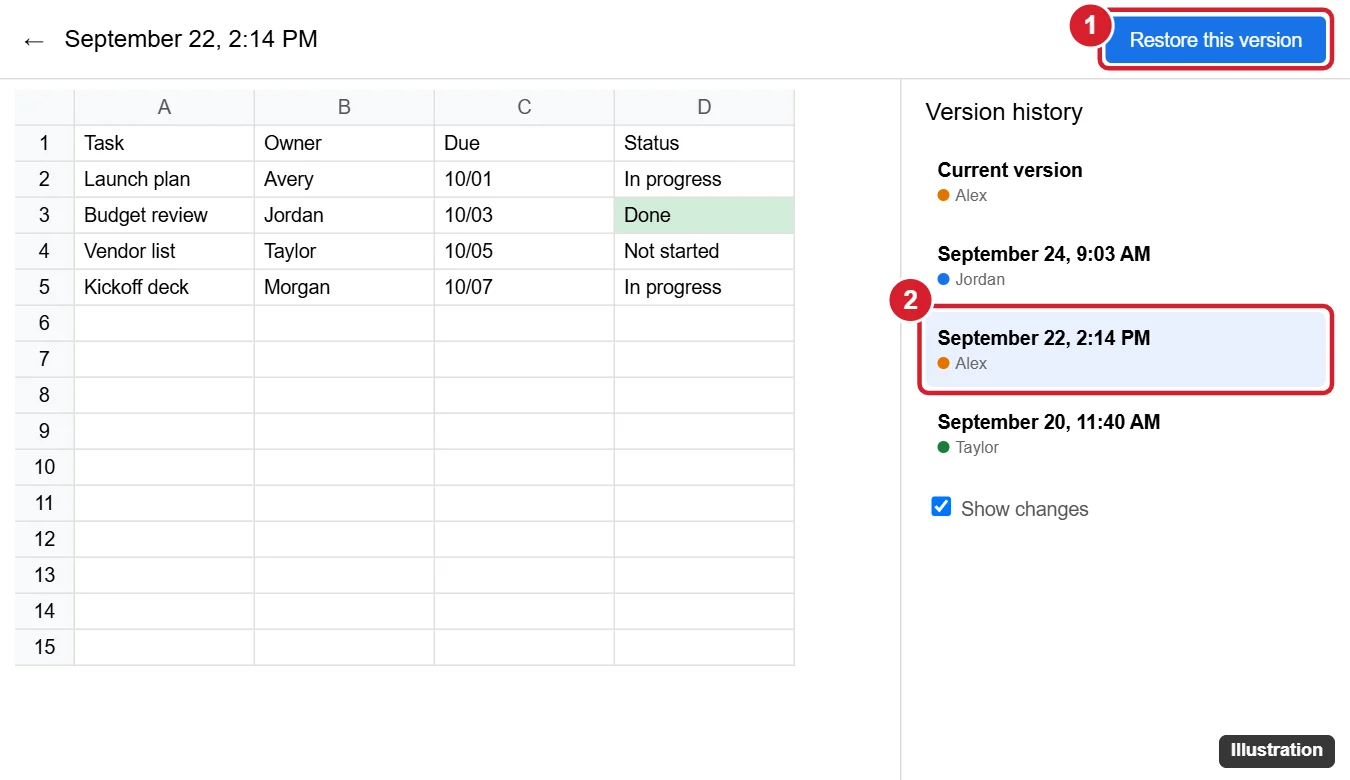Toggle the Show changes checkbox

click(x=941, y=507)
